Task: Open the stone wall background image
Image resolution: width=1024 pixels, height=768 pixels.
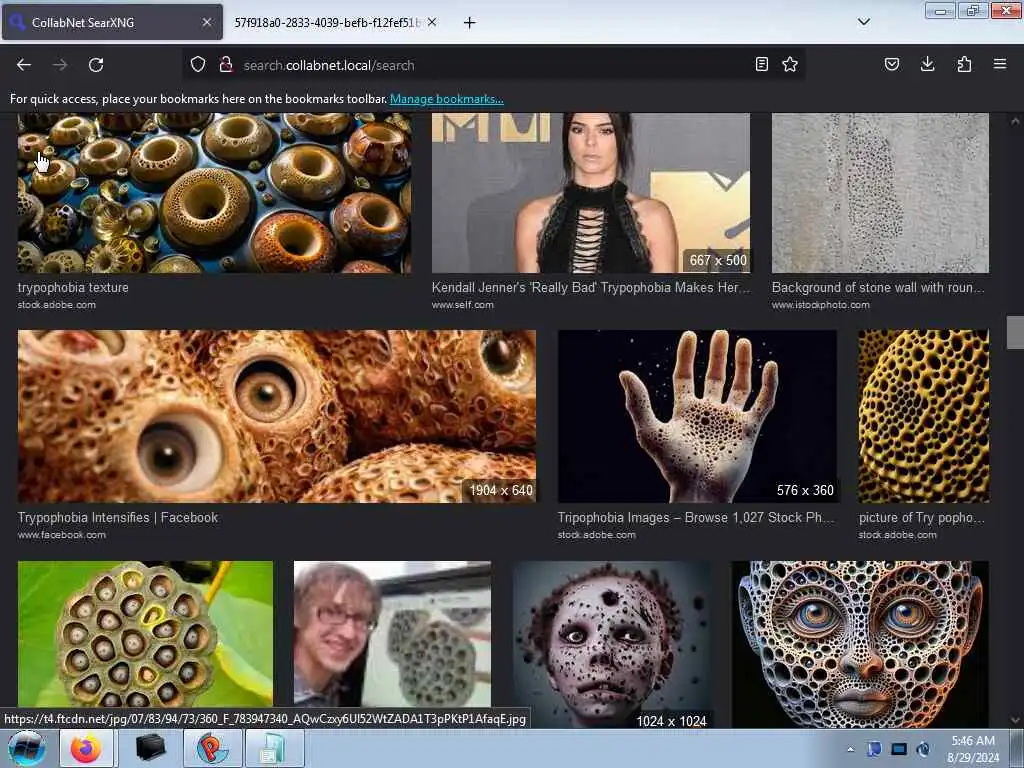Action: (x=880, y=193)
